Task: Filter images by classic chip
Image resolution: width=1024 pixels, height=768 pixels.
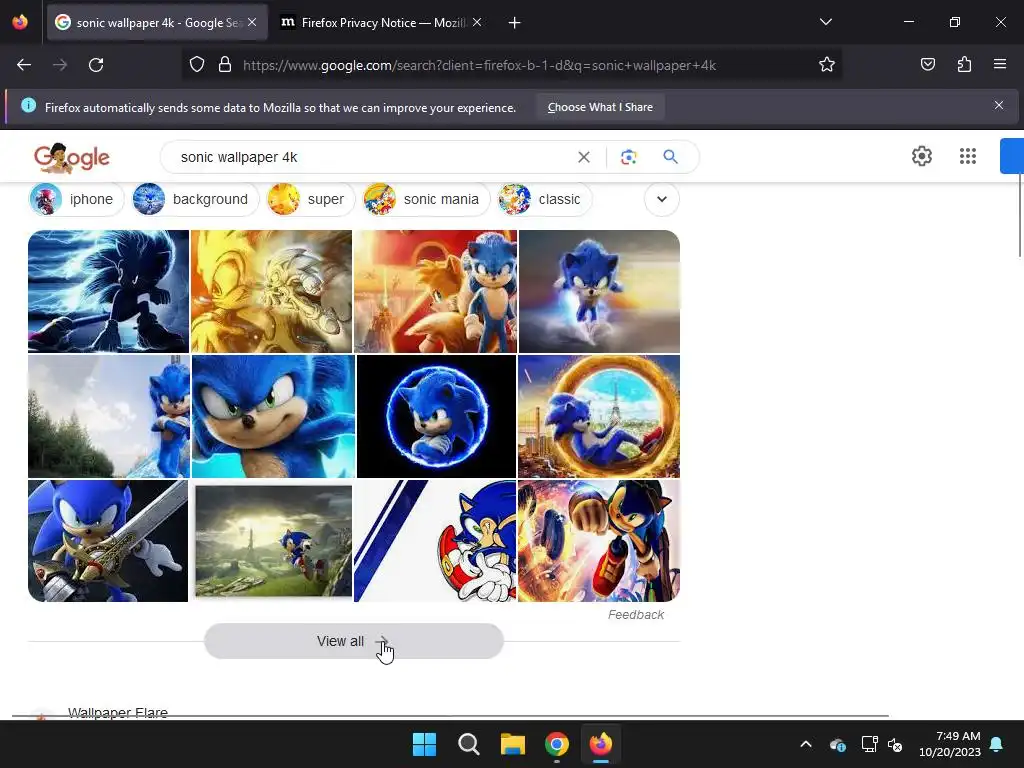Action: (x=544, y=199)
